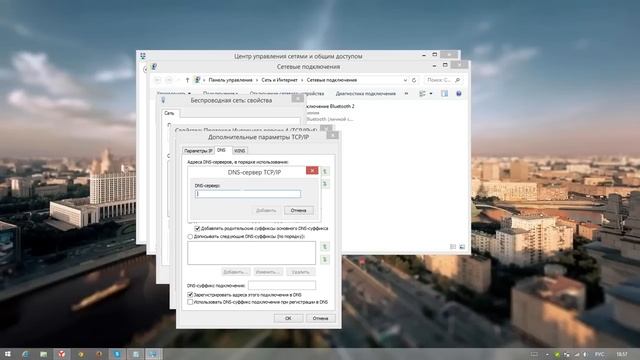Go up one level with the up arrow
The image size is (640, 360).
pyautogui.click(x=187, y=80)
